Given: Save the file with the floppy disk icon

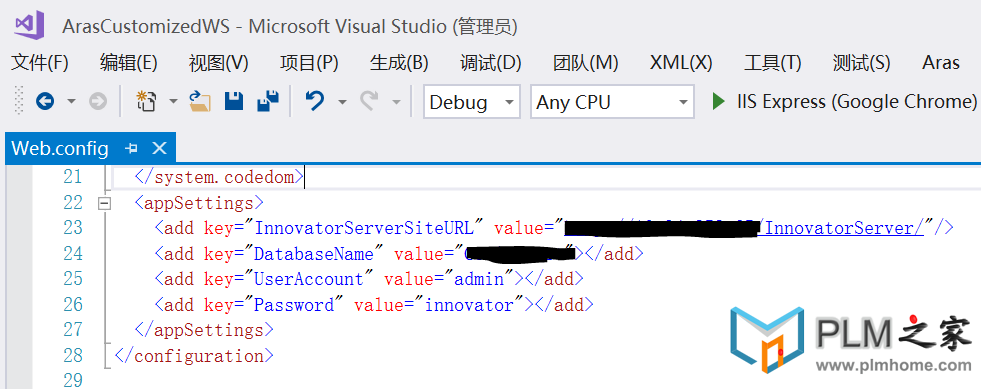Looking at the screenshot, I should 233,101.
